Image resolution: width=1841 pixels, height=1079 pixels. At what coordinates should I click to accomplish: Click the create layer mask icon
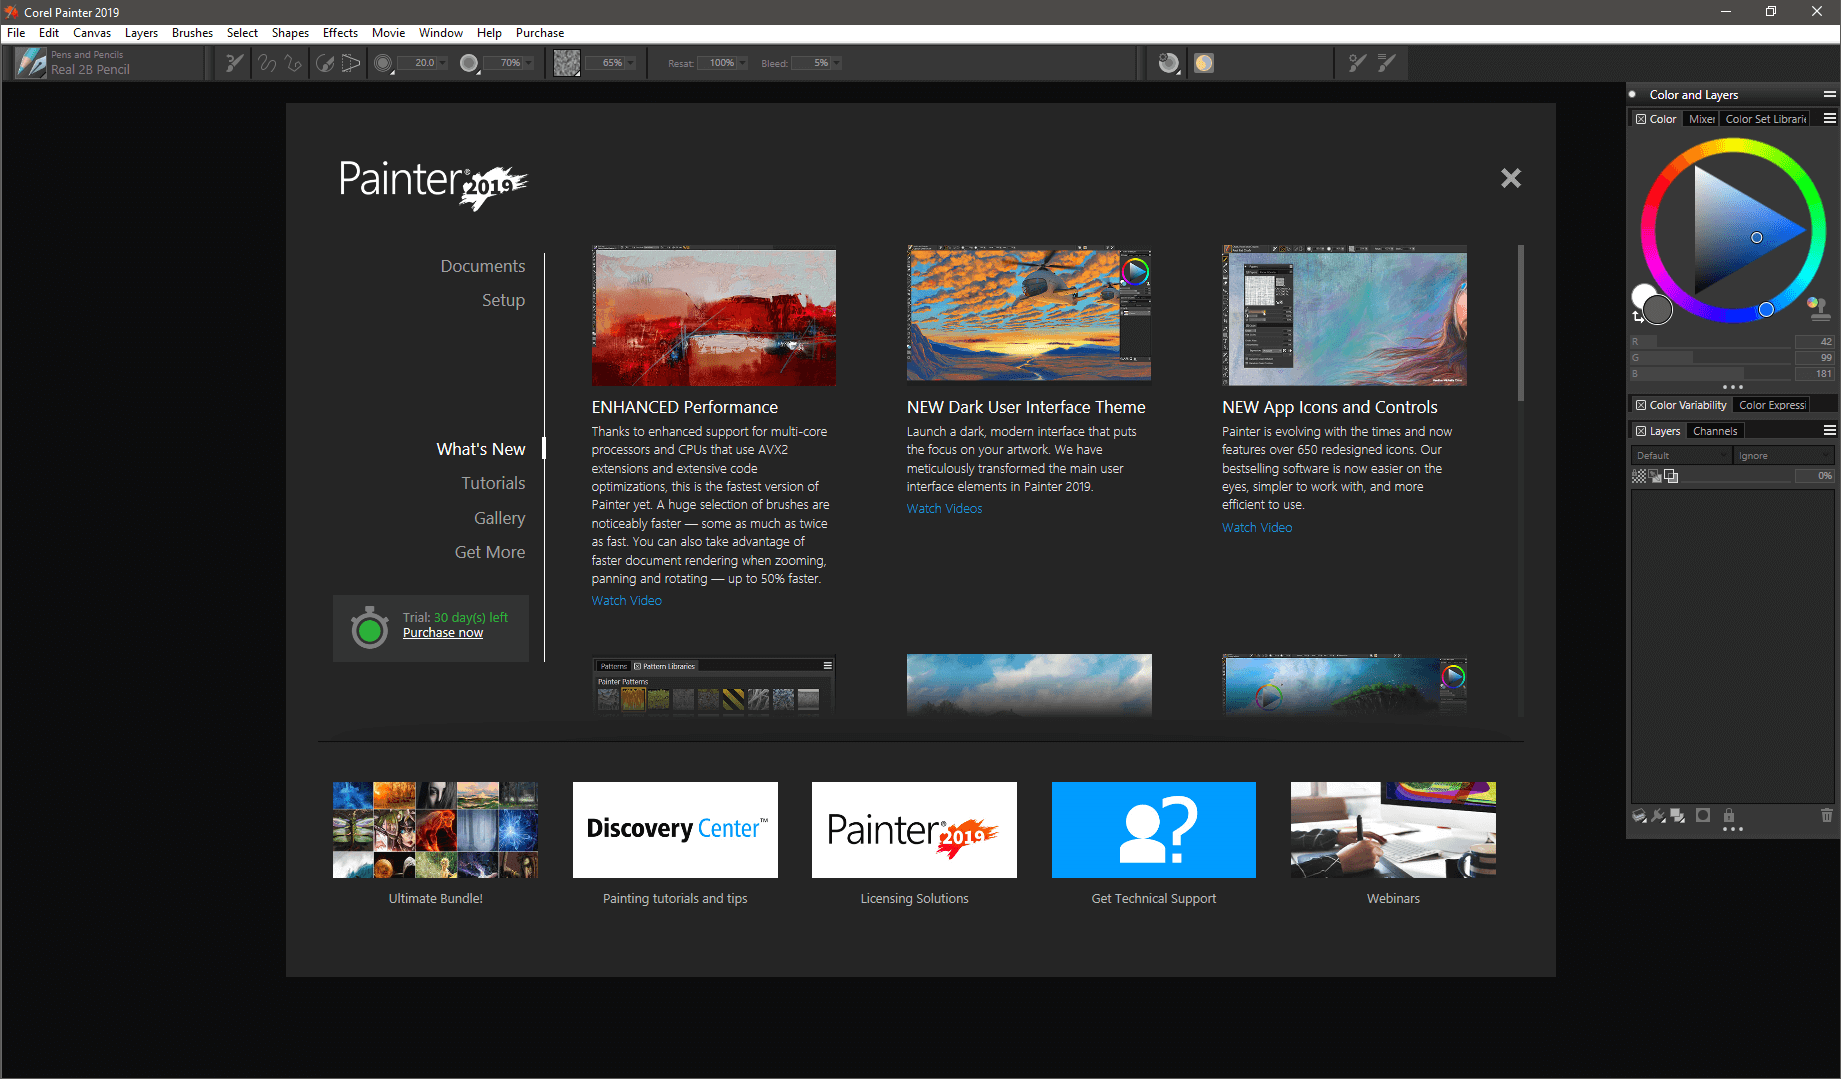pos(1703,816)
